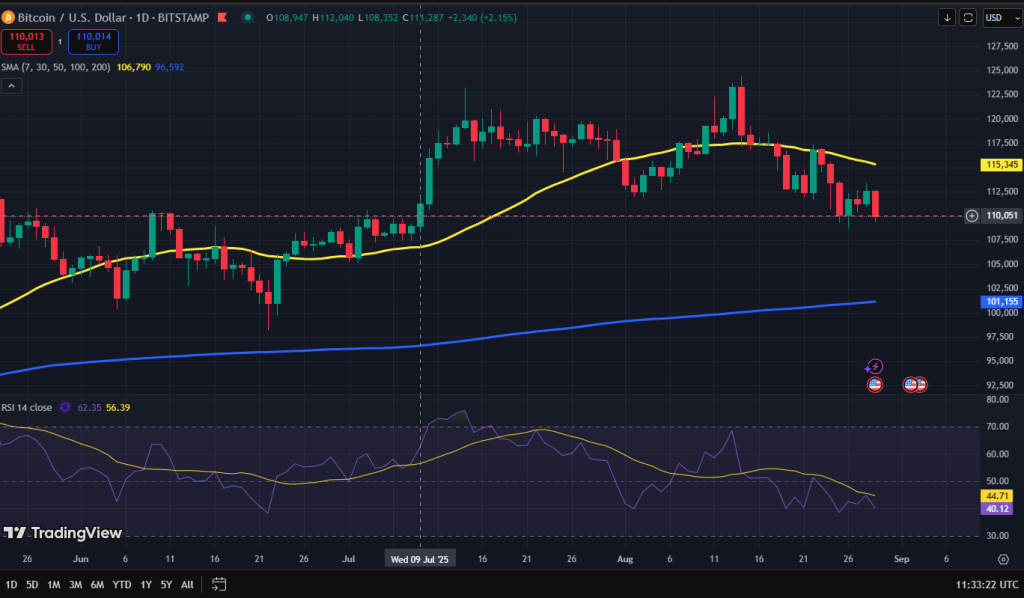This screenshot has height=598, width=1024.
Task: Click the green market status dot
Action: pos(248,18)
